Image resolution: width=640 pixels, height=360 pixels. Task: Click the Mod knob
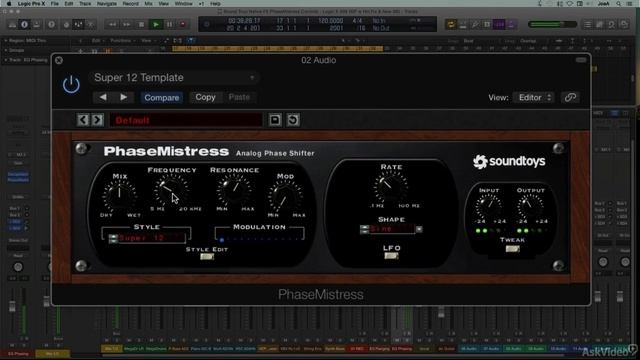(x=285, y=197)
